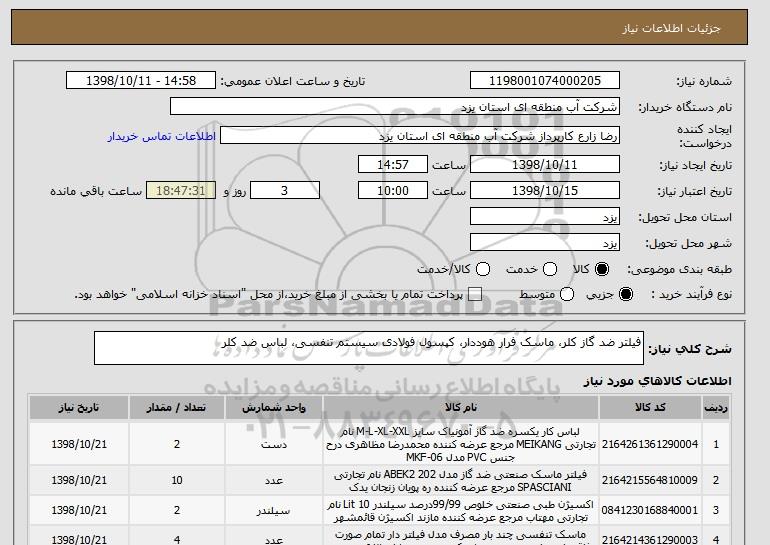
Task: Click item code 2164215564810009
Action: [650, 481]
